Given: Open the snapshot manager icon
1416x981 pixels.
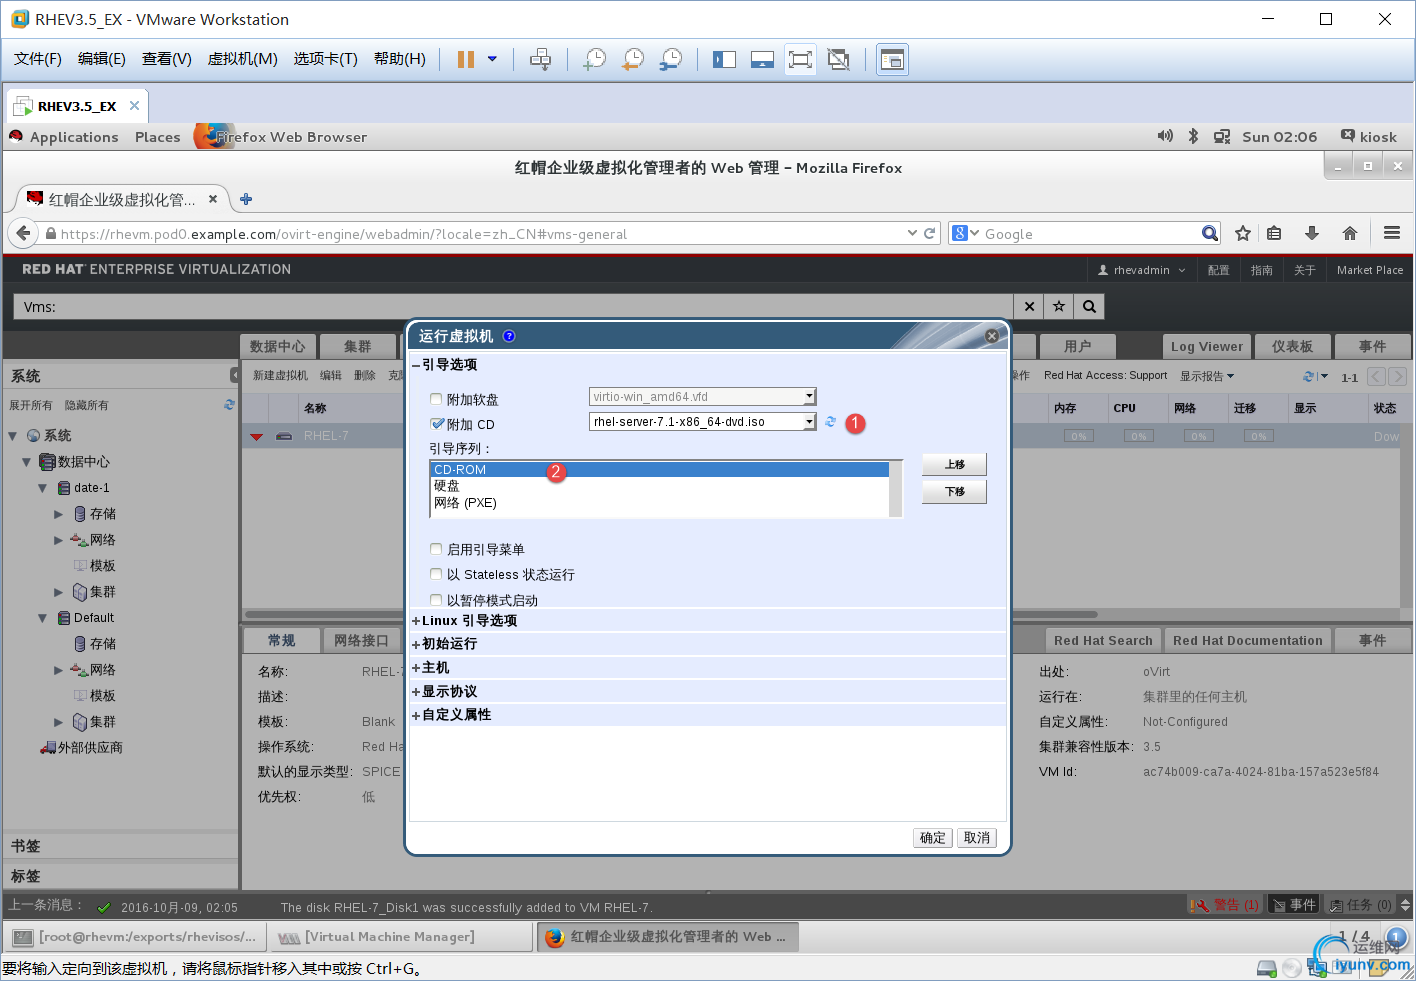Looking at the screenshot, I should click(x=671, y=59).
